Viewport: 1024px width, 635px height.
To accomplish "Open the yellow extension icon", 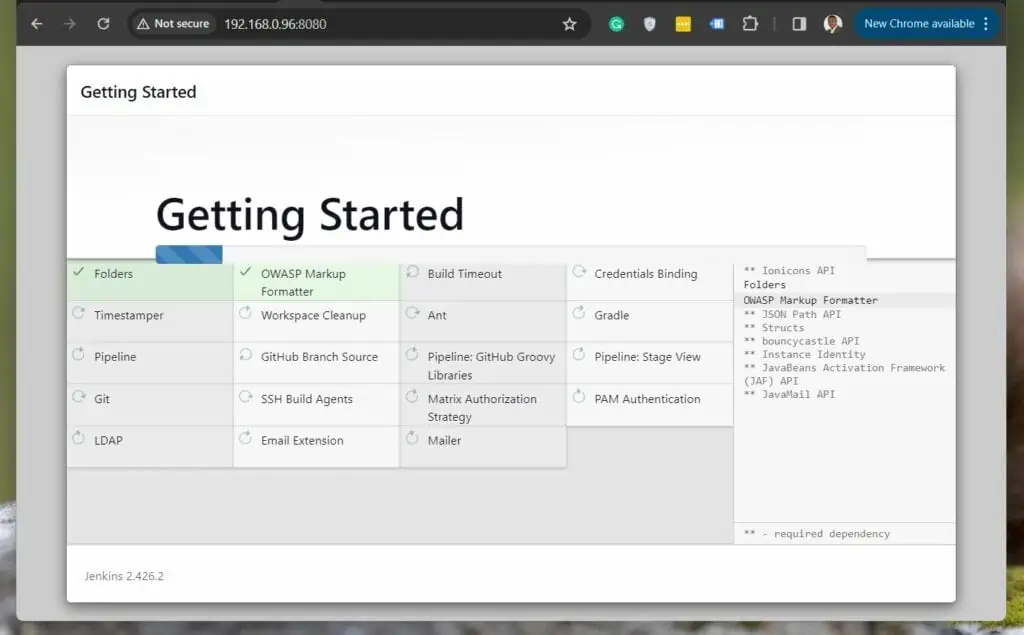I will pos(683,24).
